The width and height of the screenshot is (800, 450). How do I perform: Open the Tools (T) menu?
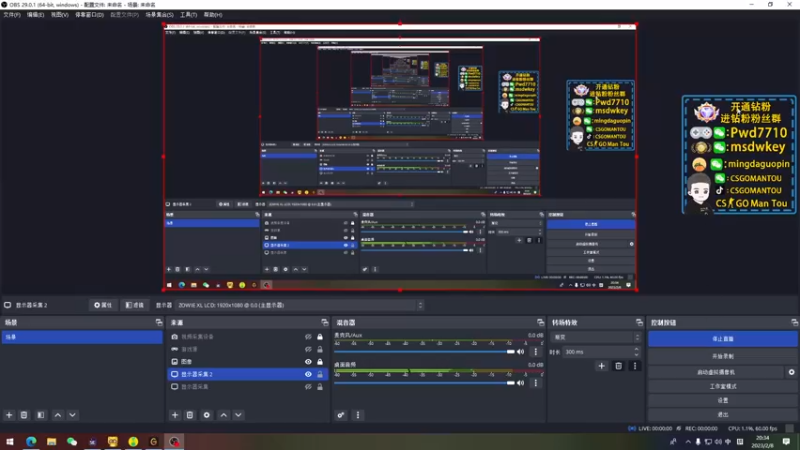tap(188, 15)
